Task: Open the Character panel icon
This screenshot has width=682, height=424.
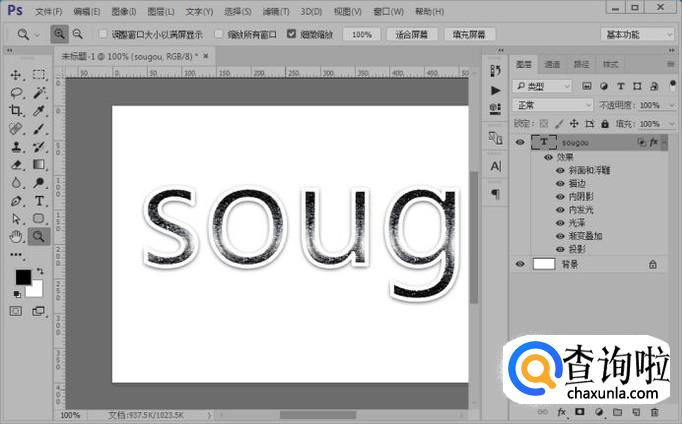Action: tap(495, 165)
